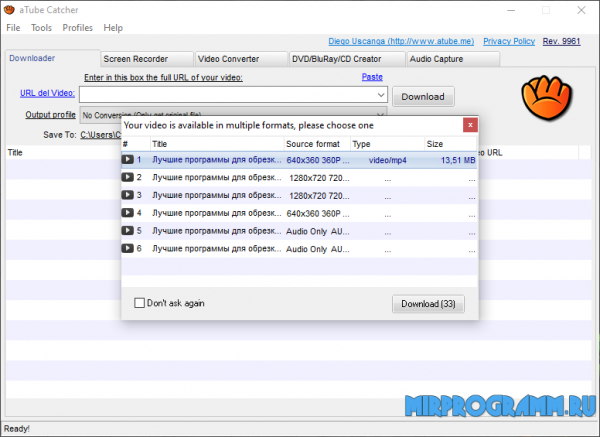Sort by the Type column header
Viewport: 600px width, 437px height.
tap(387, 144)
